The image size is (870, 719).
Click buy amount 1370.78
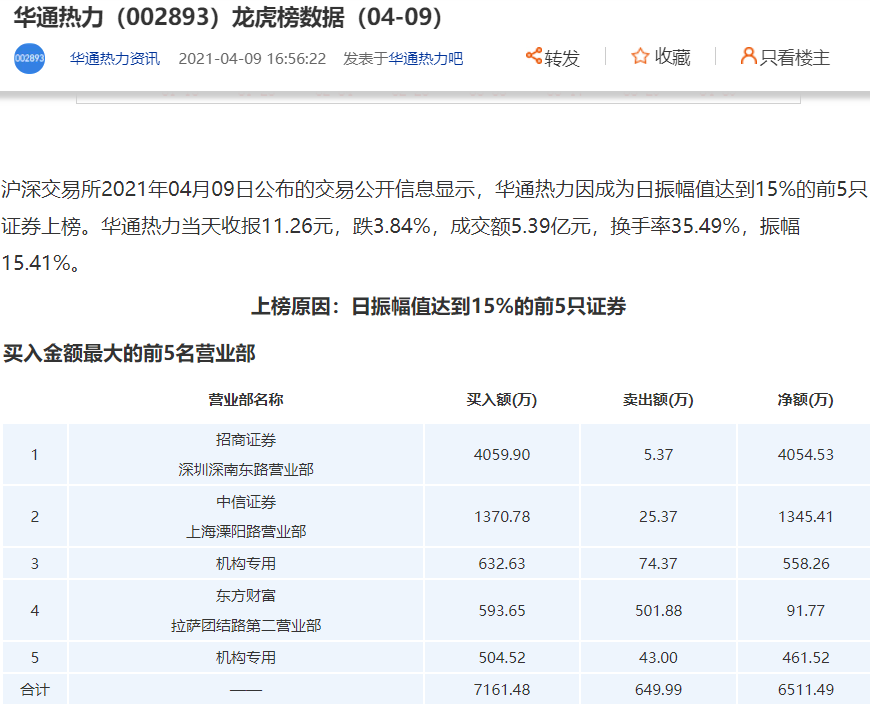[x=502, y=517]
